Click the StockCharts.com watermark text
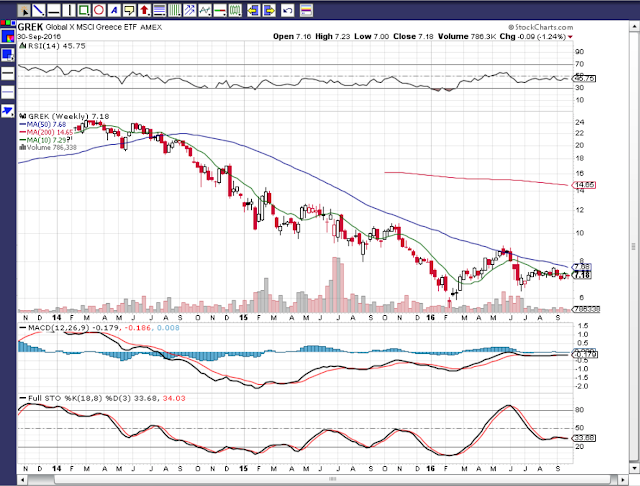The width and height of the screenshot is (640, 486). point(540,27)
